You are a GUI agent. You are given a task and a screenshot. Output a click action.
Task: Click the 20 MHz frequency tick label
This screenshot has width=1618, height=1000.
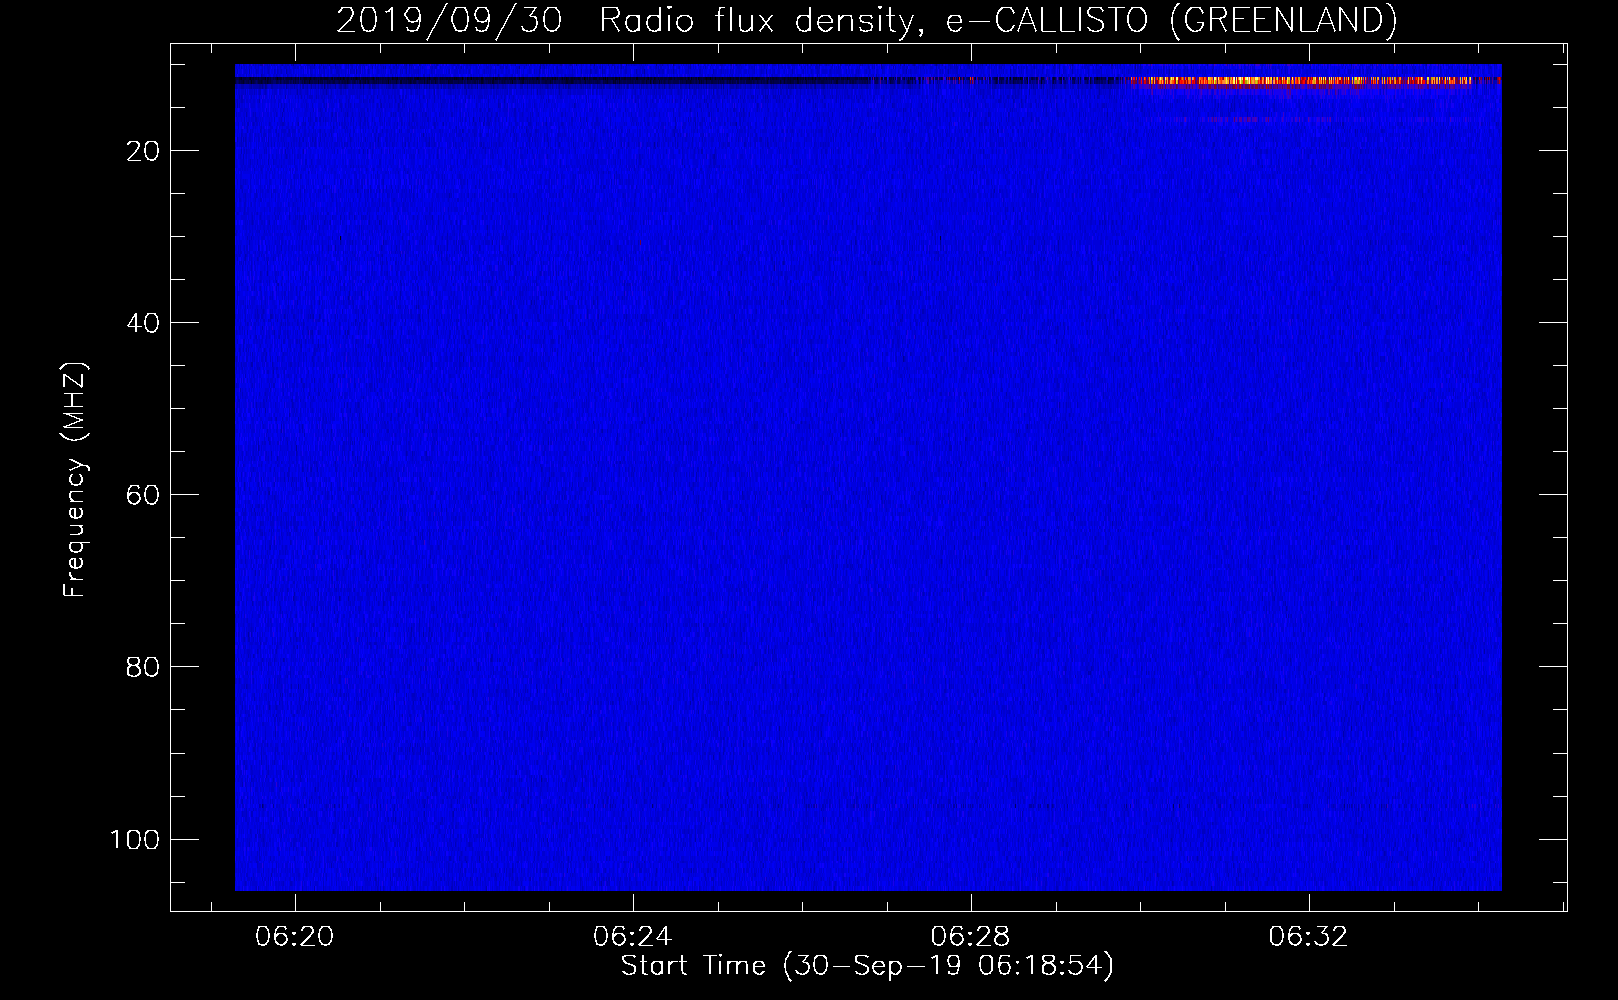143,151
